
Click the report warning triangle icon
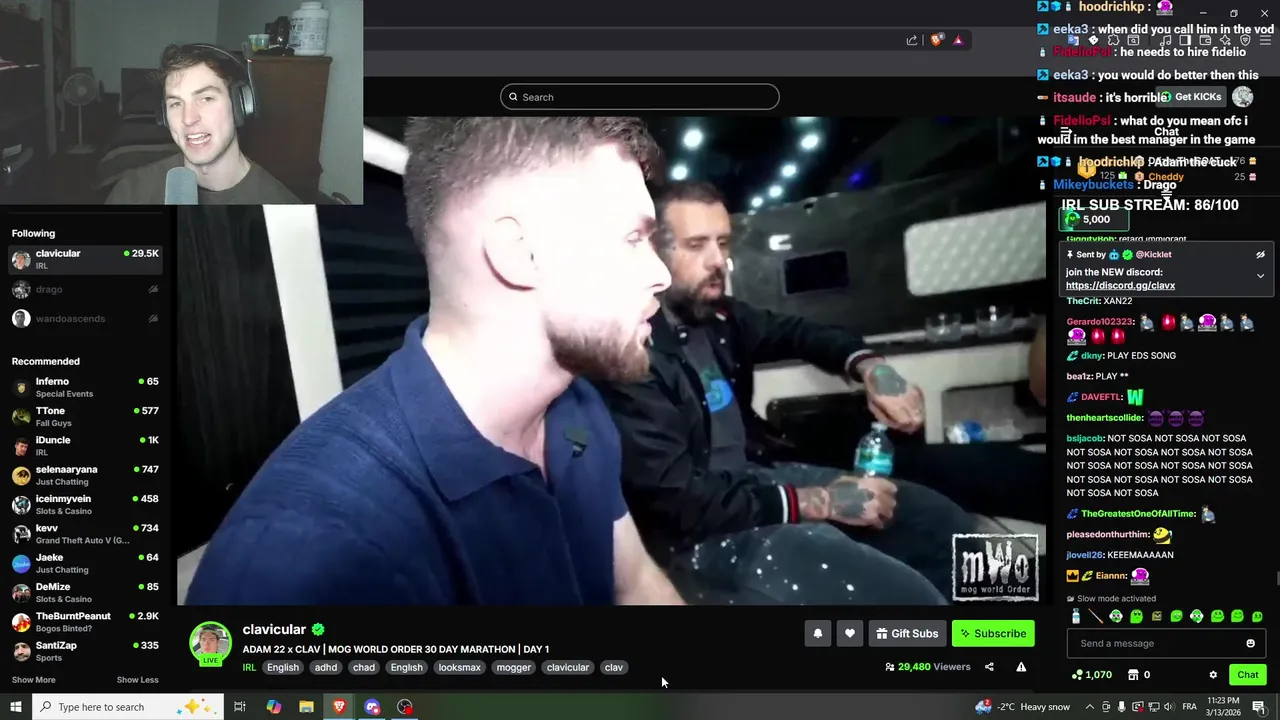tap(1021, 667)
